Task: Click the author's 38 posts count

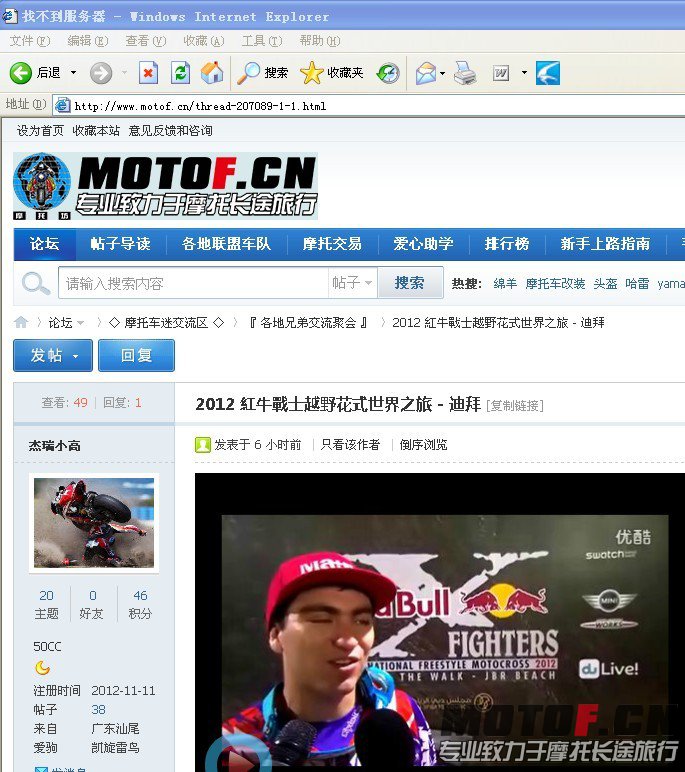Action: 98,709
